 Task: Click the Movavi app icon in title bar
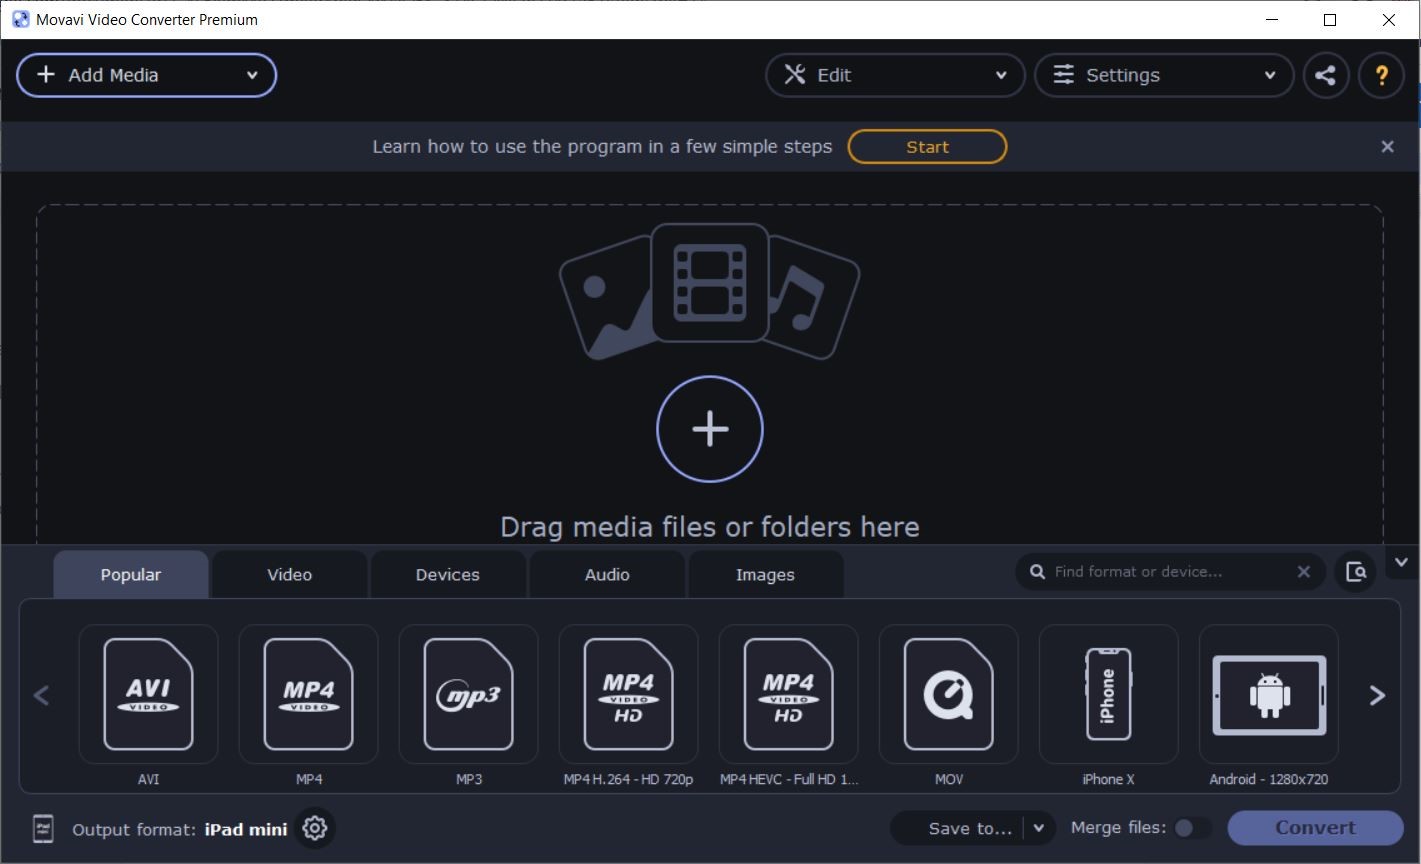(20, 19)
